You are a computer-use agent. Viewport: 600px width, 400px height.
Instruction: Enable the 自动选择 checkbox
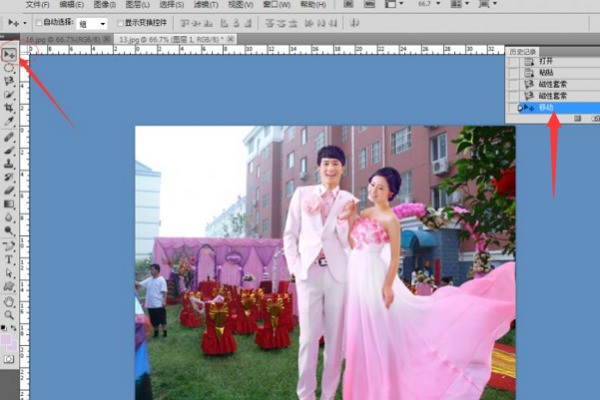pos(39,23)
